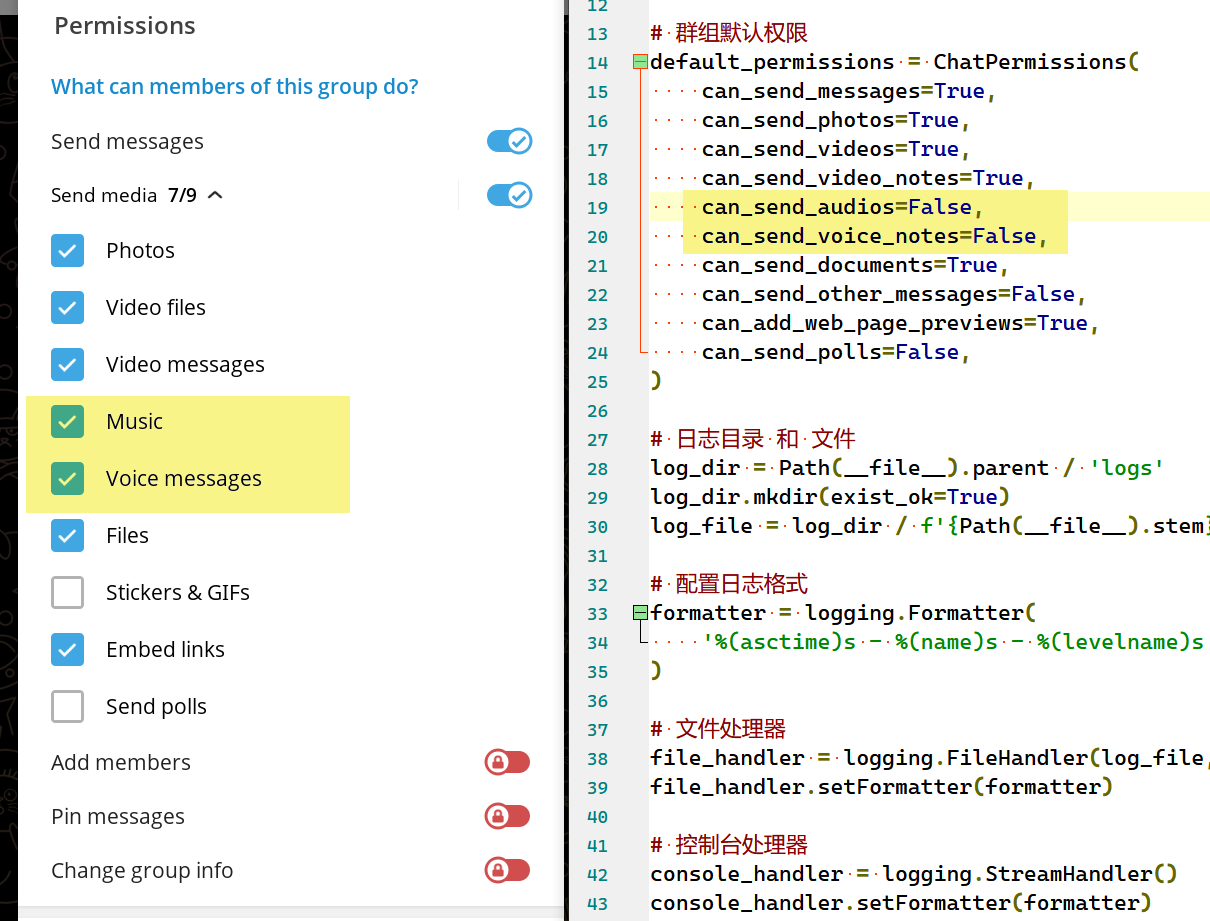Uncheck the Voice messages checkbox

pyautogui.click(x=68, y=479)
